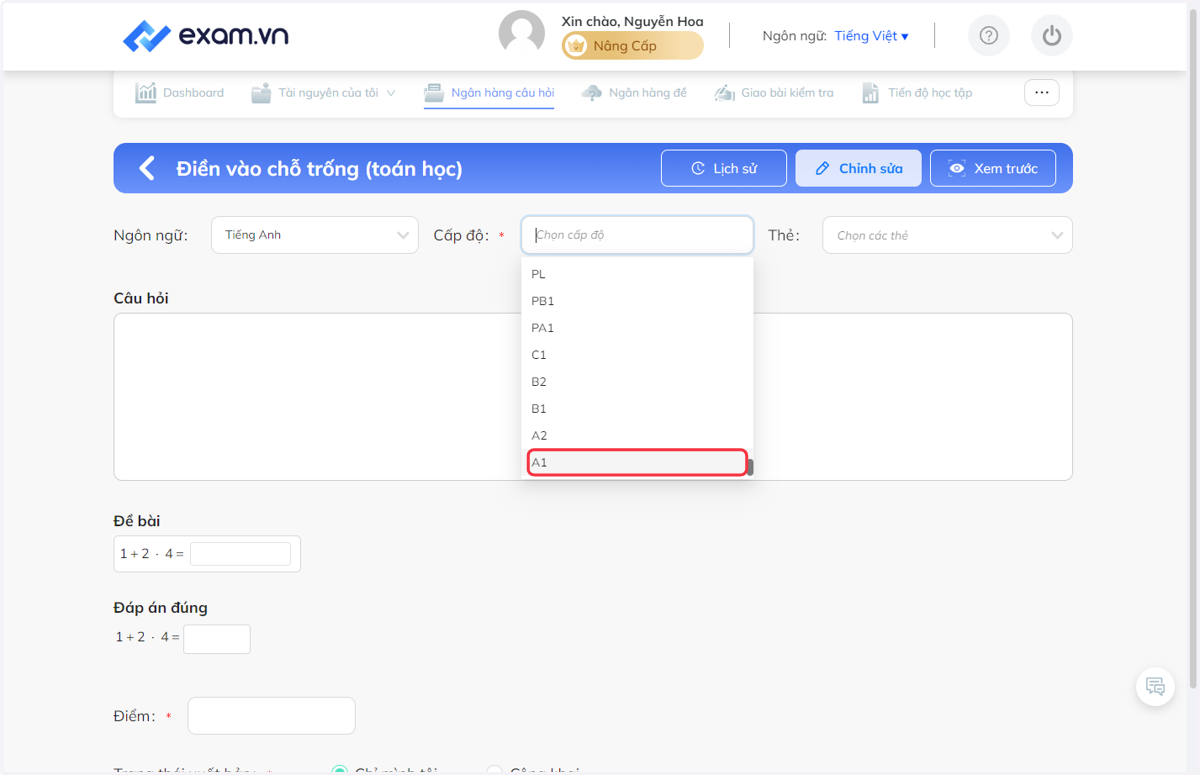Open Tiến độ học tập tab
The image size is (1200, 775).
tap(917, 93)
